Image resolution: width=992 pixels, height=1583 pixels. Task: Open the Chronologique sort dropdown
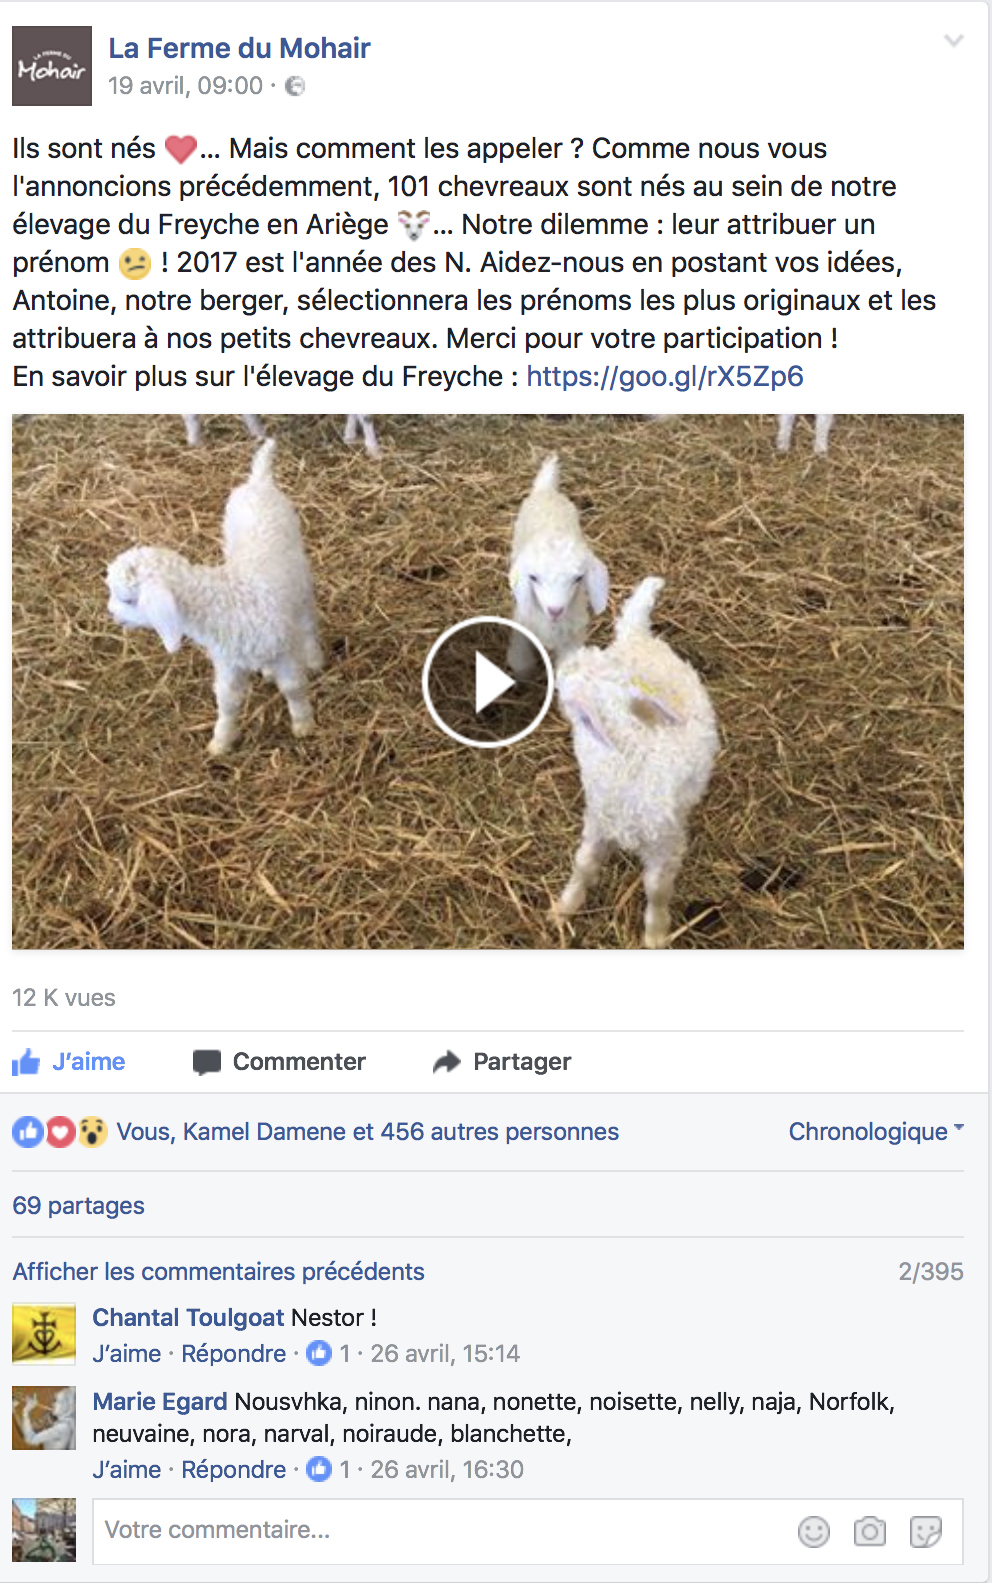pos(876,1131)
